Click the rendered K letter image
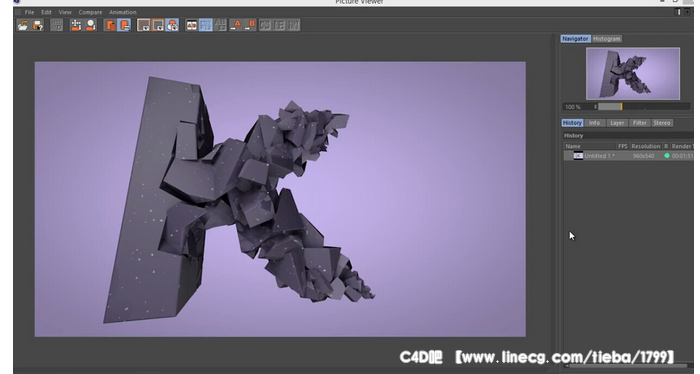This screenshot has width=700, height=374. point(280,199)
